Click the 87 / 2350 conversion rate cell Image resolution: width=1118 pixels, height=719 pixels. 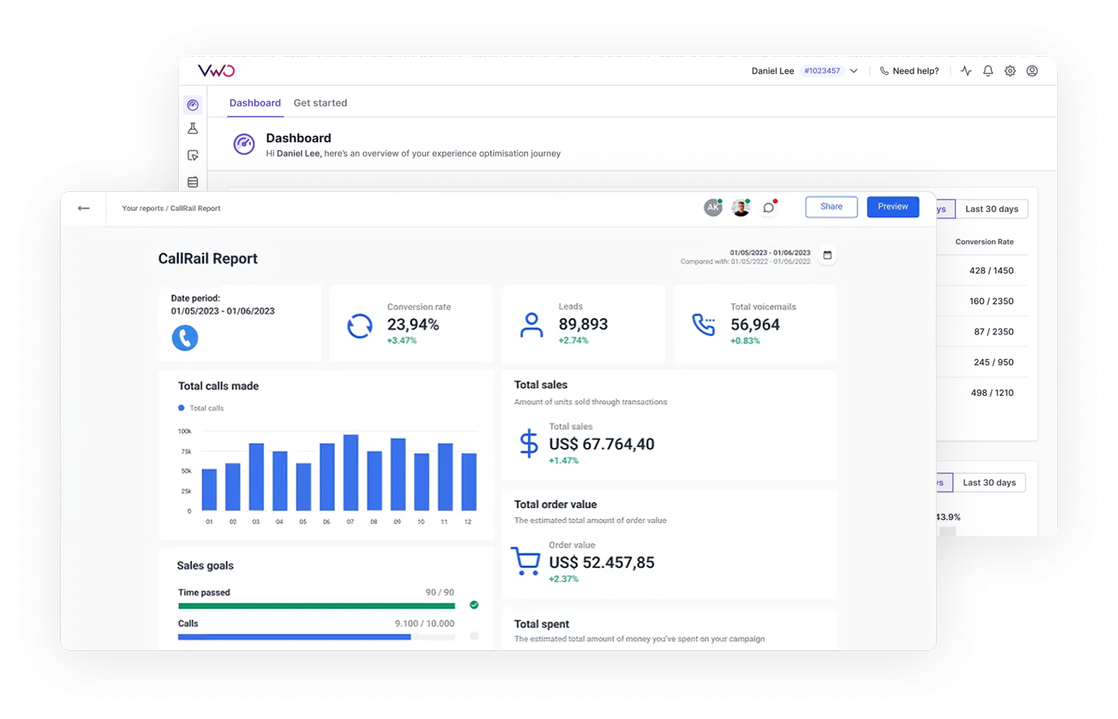(x=993, y=332)
